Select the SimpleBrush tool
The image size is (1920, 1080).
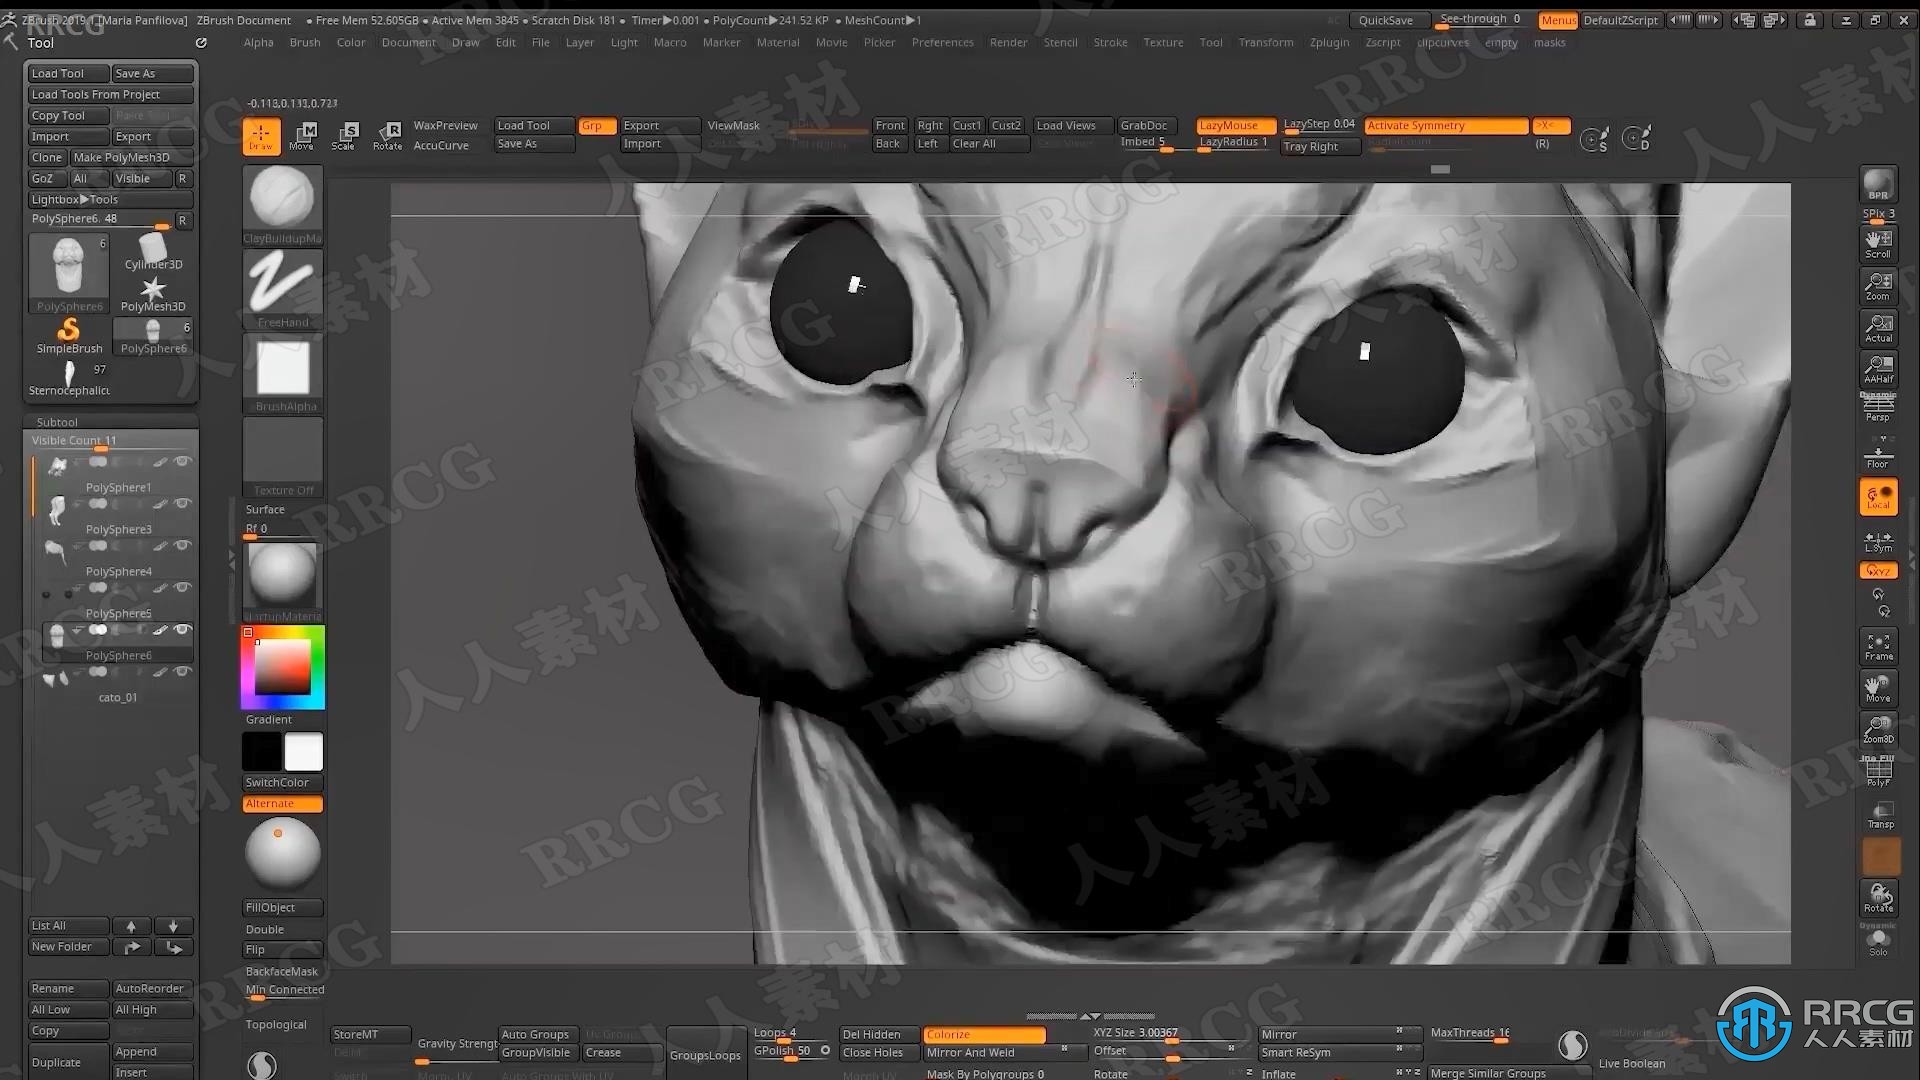click(x=69, y=334)
